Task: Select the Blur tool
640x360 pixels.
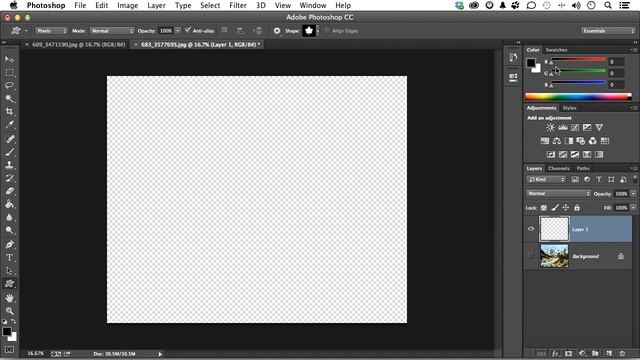Action: pyautogui.click(x=9, y=218)
